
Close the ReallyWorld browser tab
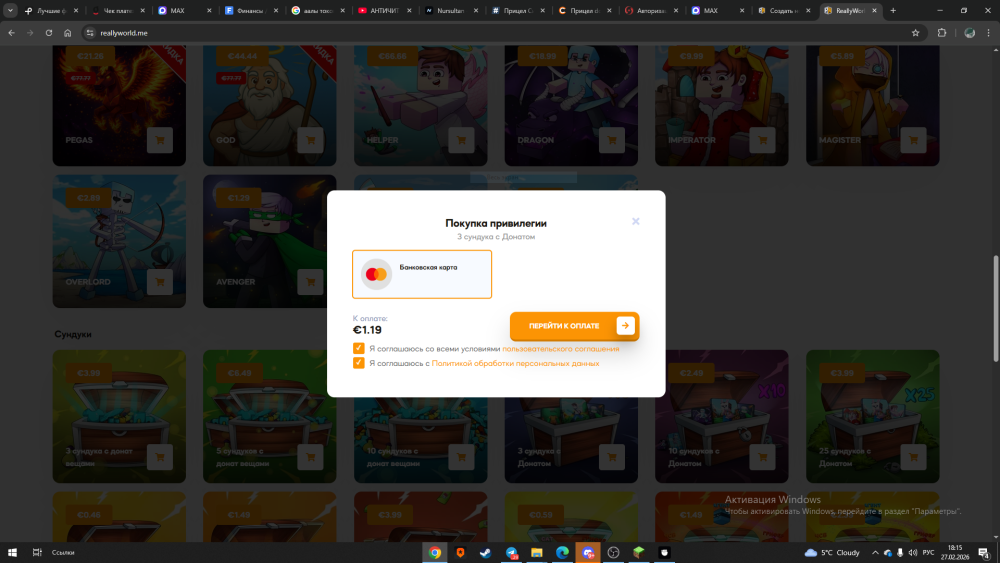(x=874, y=11)
